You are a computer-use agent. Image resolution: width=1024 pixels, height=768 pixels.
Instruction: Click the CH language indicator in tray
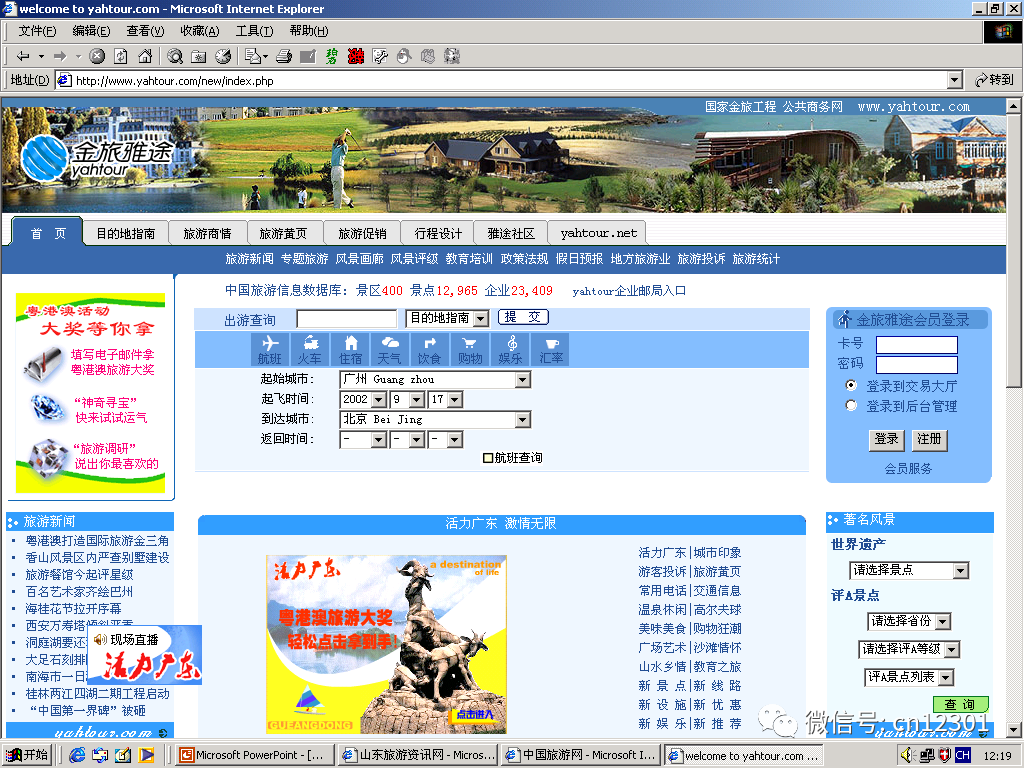963,755
